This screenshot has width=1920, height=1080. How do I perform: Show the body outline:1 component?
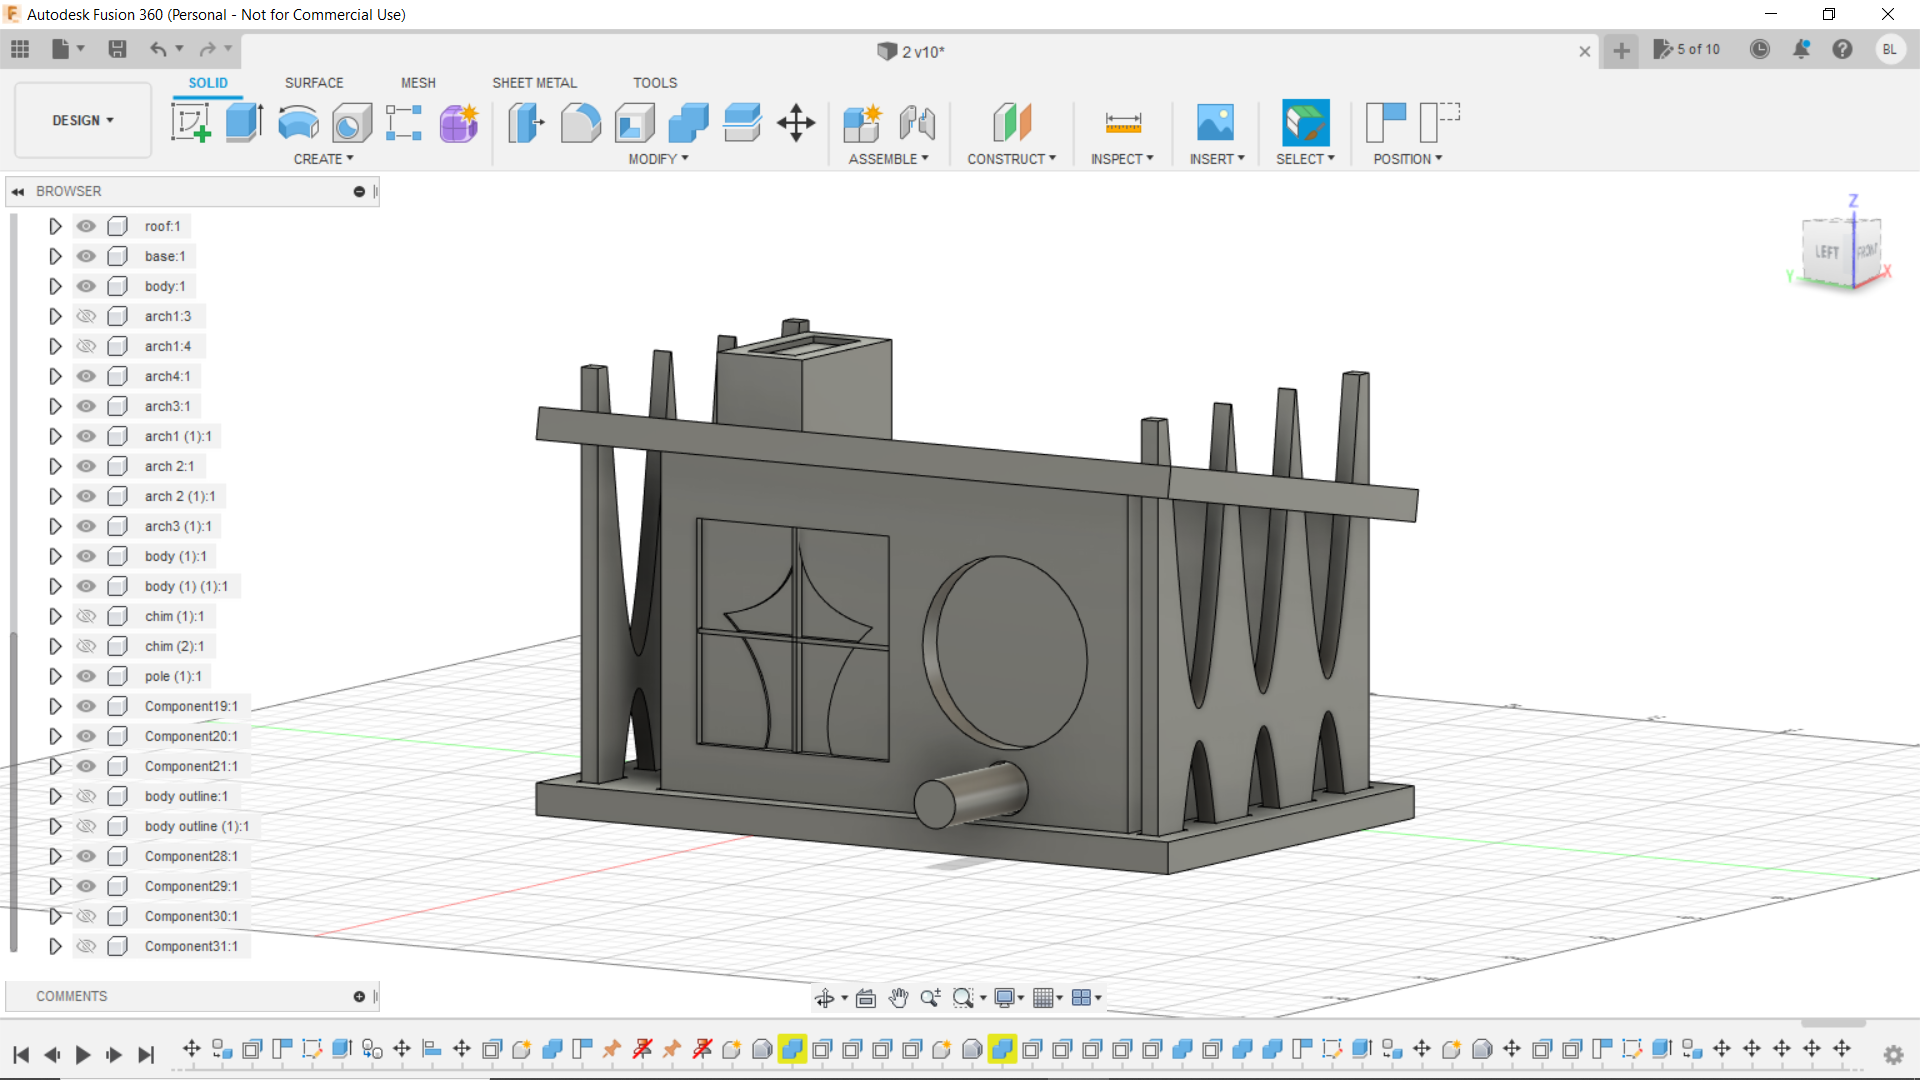tap(87, 796)
